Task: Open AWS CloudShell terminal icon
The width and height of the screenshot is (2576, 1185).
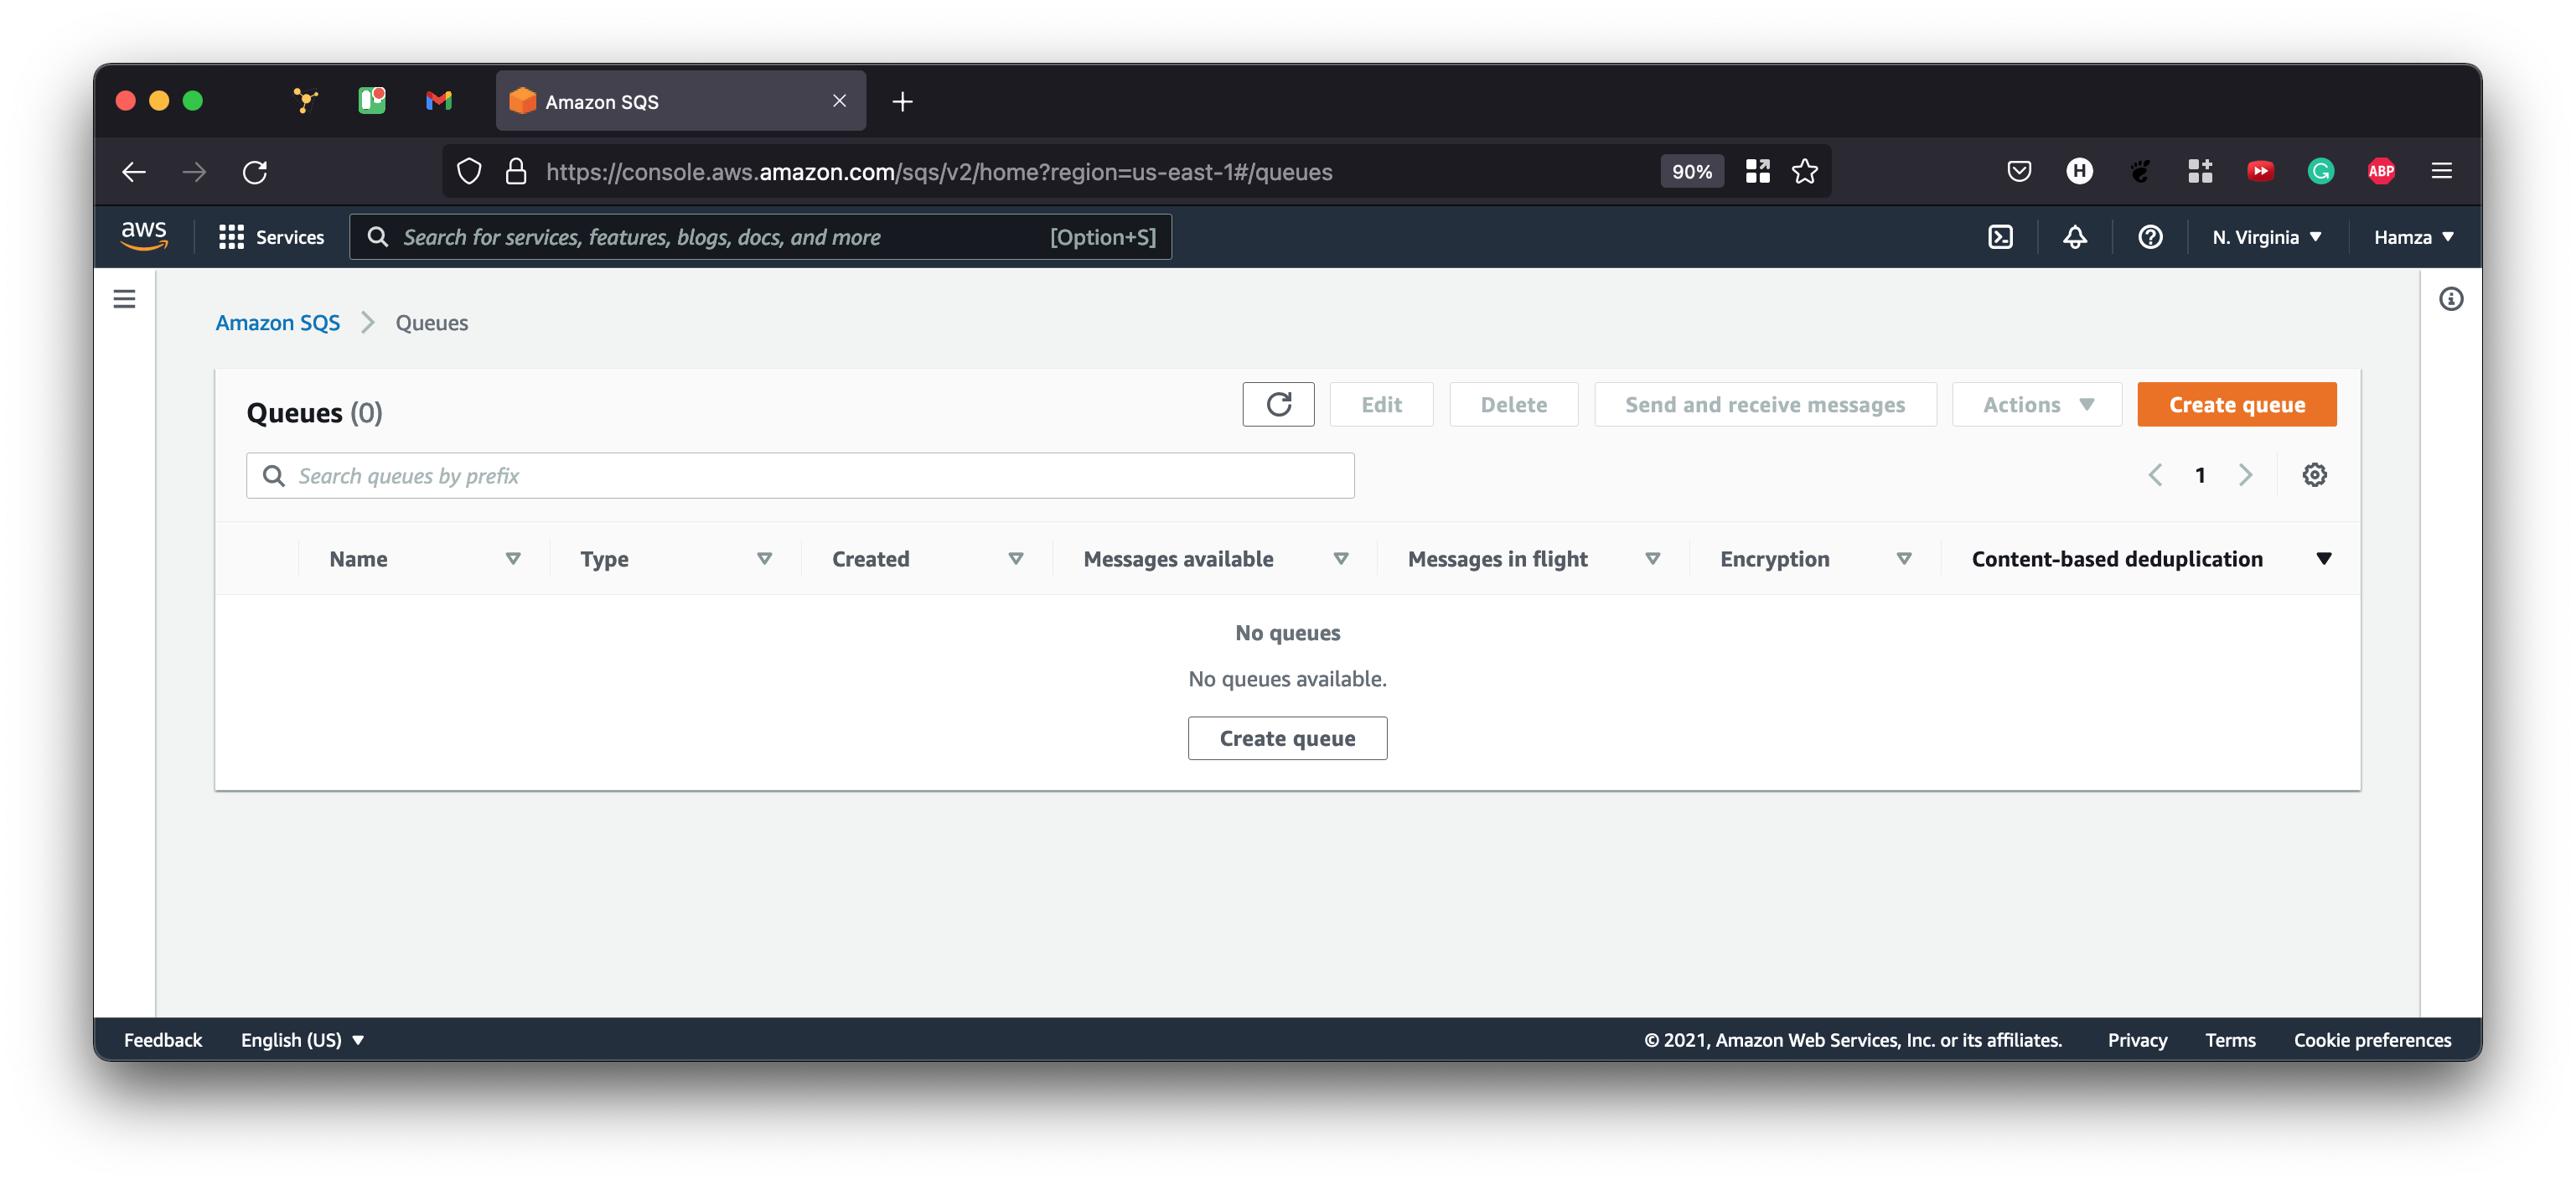Action: (x=2000, y=237)
